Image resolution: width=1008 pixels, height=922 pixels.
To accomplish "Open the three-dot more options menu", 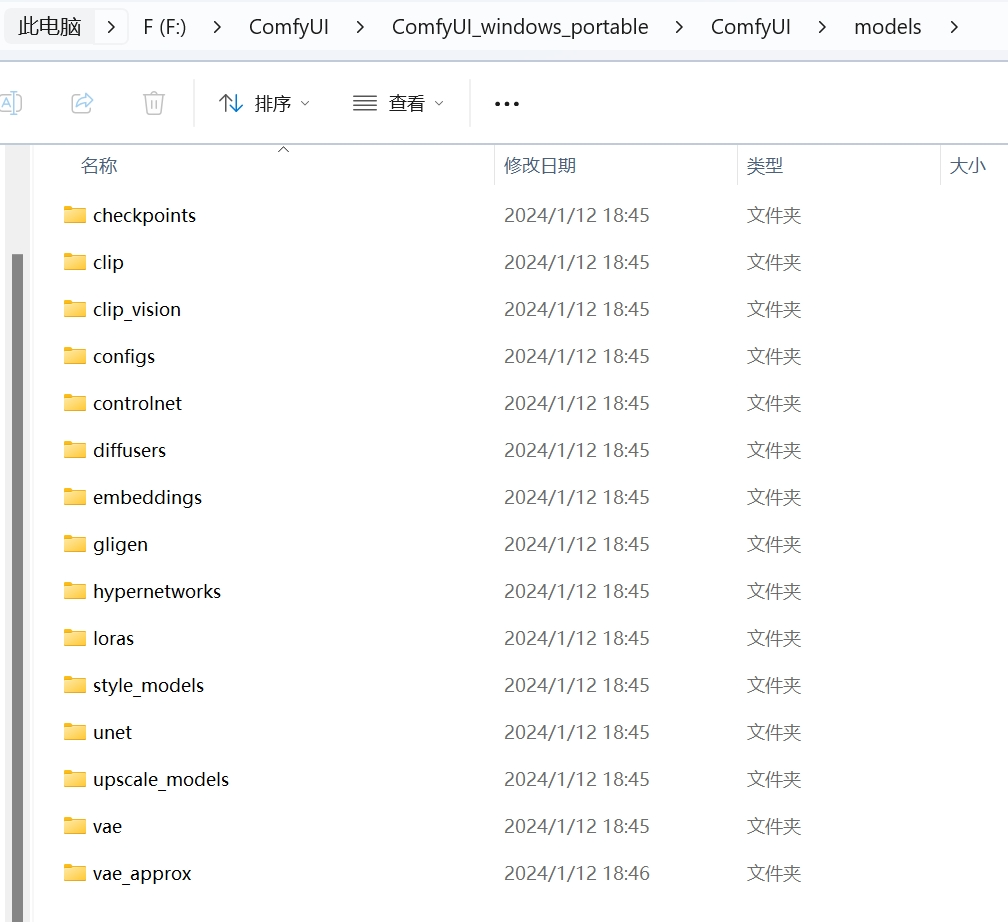I will tap(507, 104).
